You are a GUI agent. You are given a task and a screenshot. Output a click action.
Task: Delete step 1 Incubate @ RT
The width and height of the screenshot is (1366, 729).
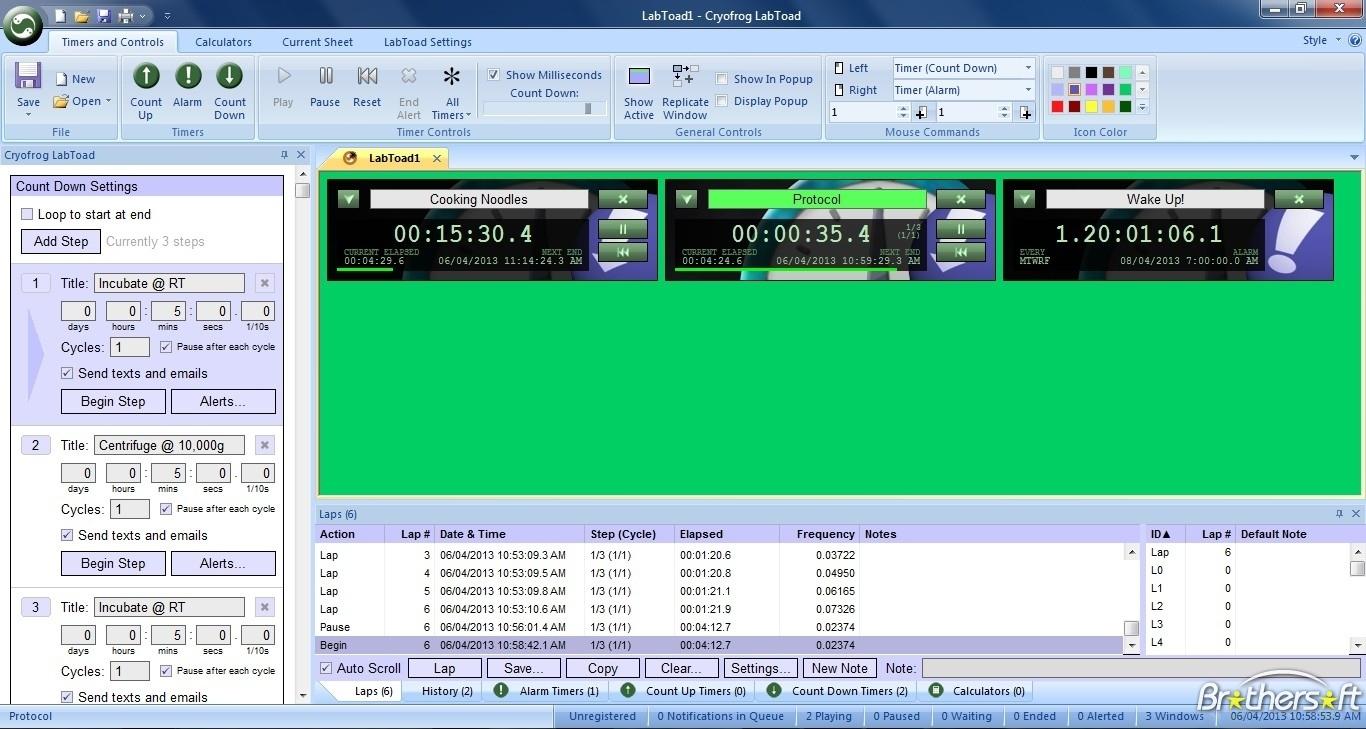[264, 283]
